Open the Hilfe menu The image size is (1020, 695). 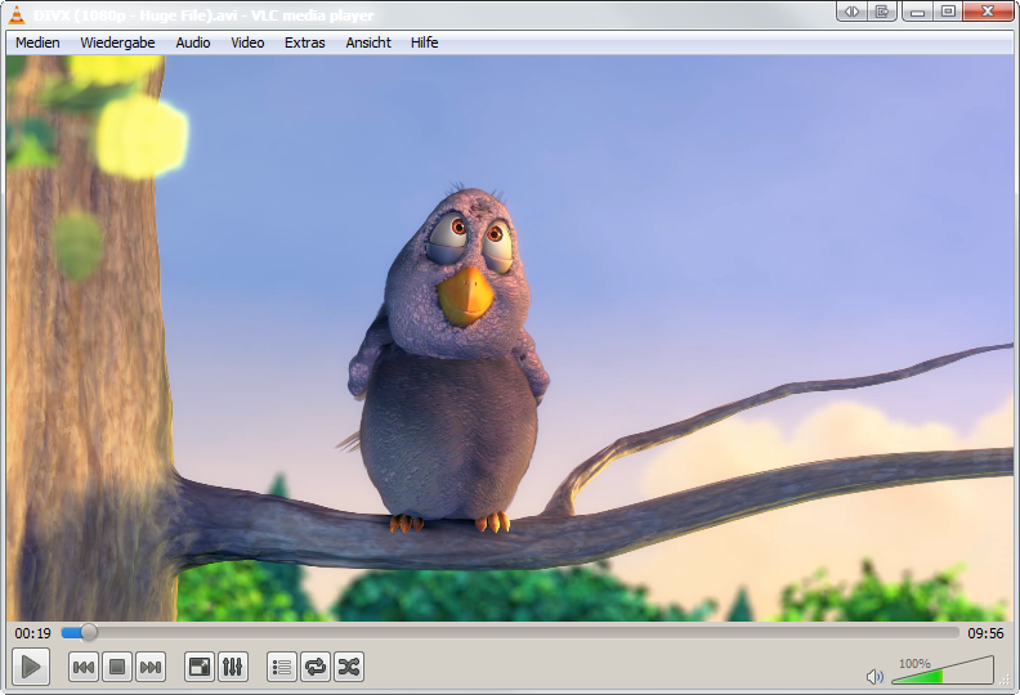[x=425, y=43]
